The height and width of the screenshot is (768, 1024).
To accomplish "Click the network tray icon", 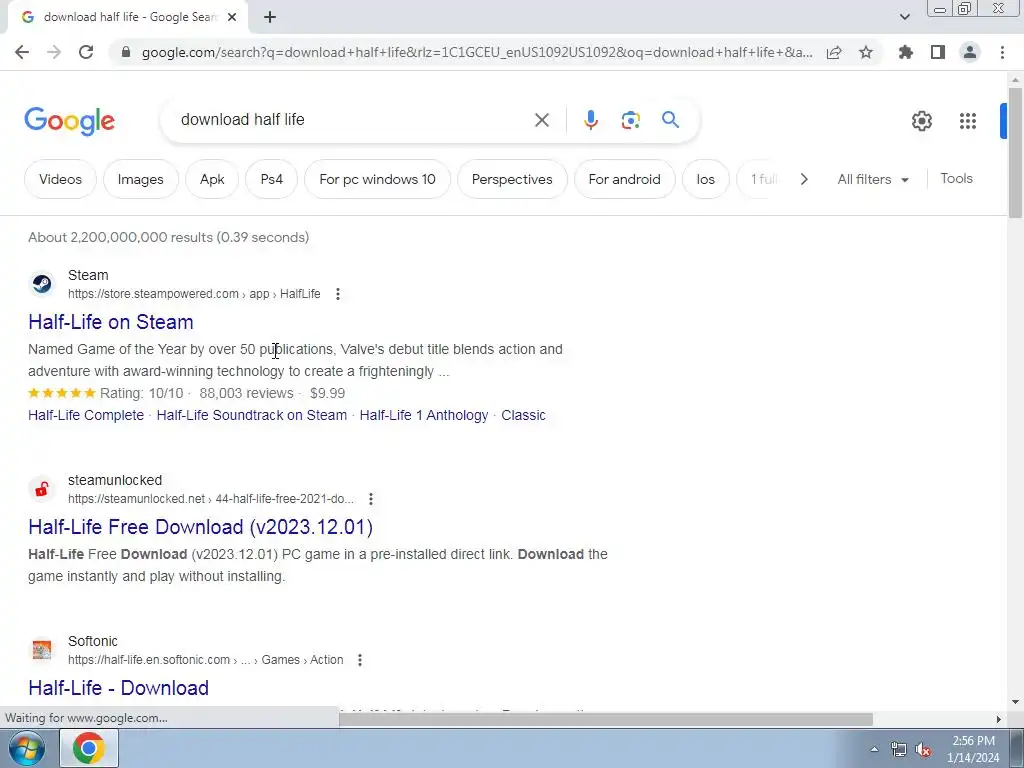I will 899,749.
